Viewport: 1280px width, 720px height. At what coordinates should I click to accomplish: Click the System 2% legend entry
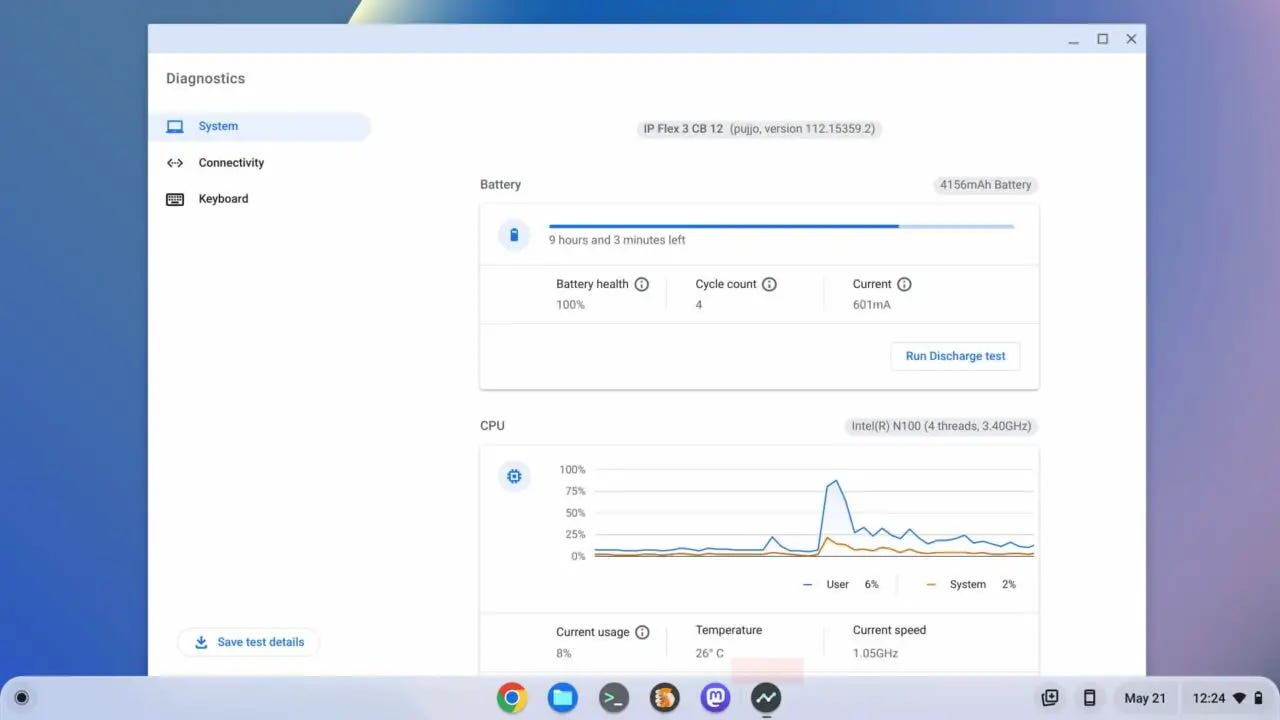point(971,584)
